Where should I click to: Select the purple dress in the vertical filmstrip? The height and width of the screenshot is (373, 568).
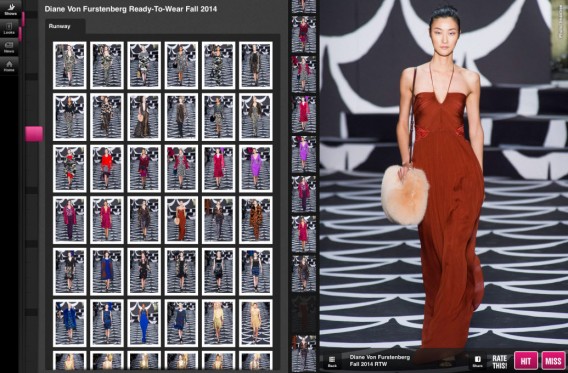point(304,154)
